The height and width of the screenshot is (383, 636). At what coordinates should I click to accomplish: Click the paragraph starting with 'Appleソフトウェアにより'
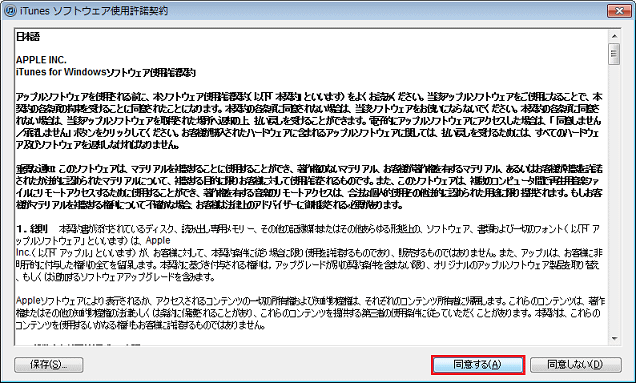coord(310,313)
